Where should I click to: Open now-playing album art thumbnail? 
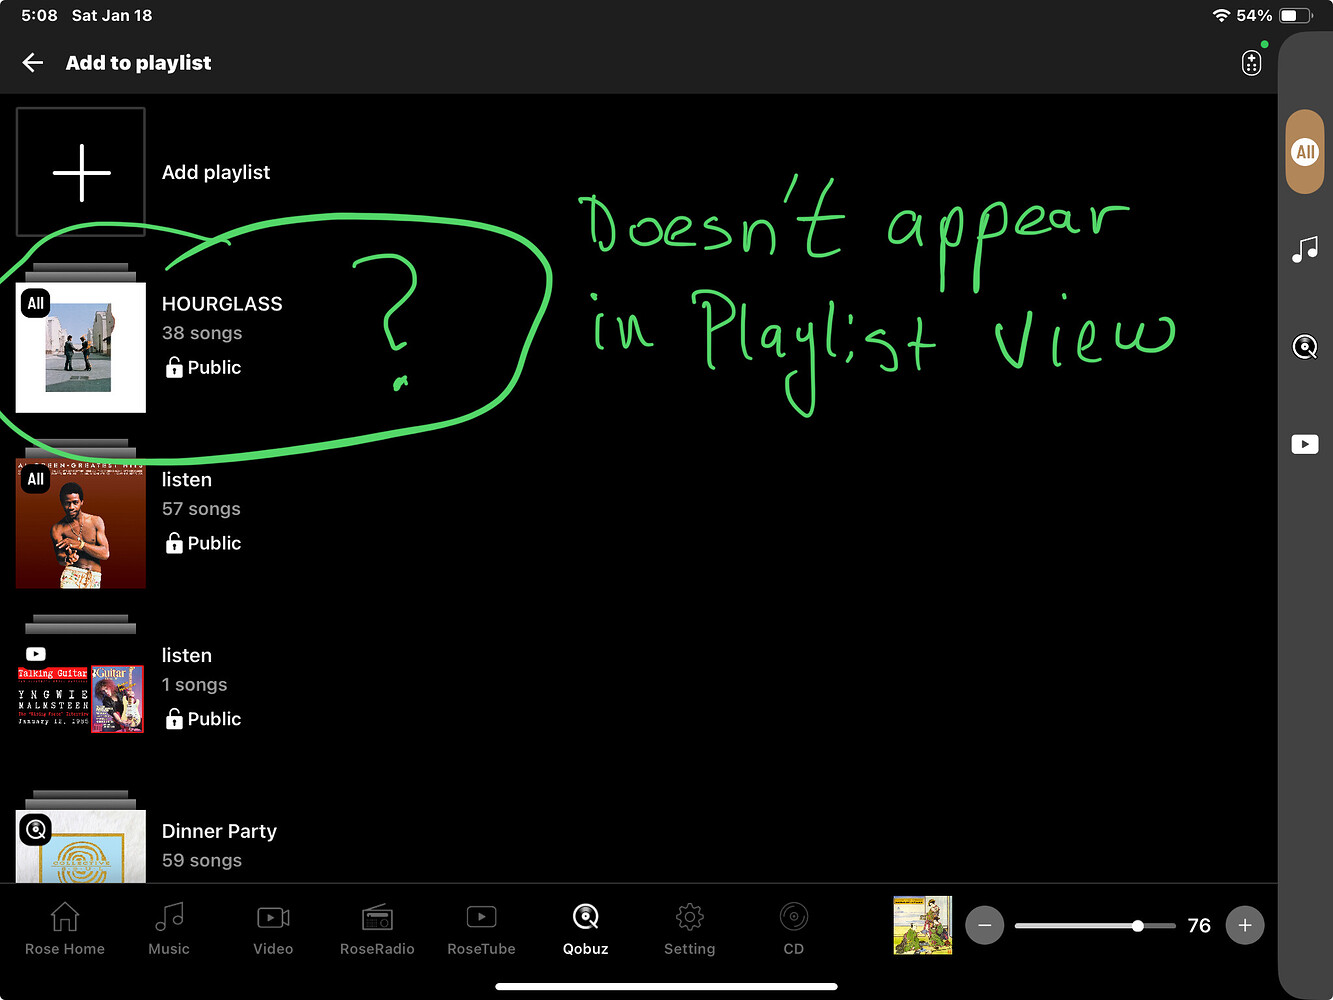(922, 925)
